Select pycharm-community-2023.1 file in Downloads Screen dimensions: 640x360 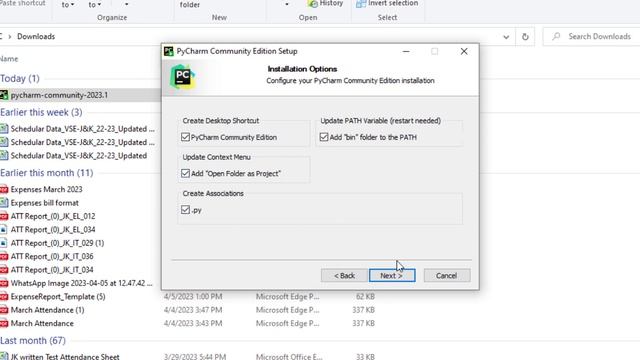tap(60, 95)
